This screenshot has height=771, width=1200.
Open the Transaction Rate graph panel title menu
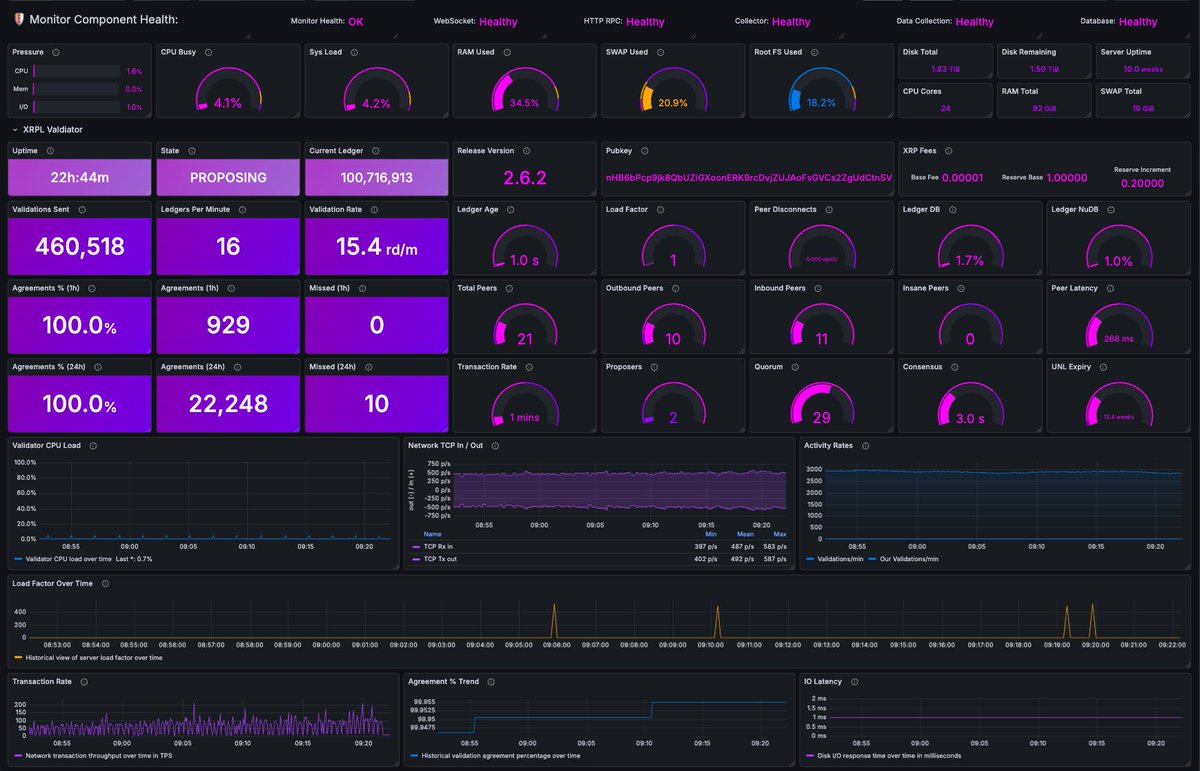click(42, 681)
